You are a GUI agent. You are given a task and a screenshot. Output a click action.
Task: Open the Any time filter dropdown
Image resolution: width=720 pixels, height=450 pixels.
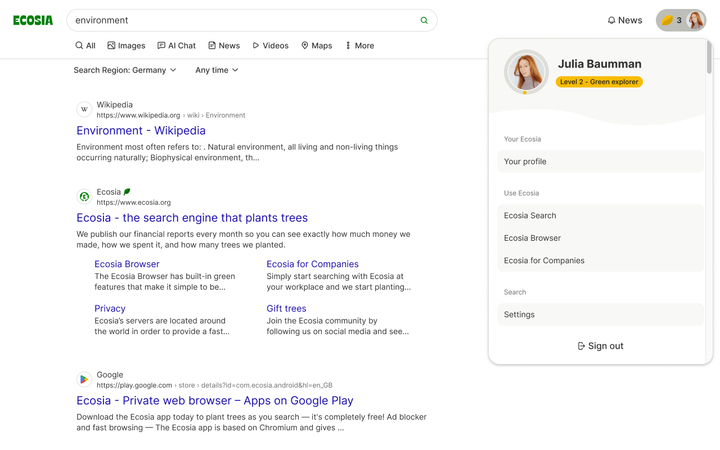(217, 70)
